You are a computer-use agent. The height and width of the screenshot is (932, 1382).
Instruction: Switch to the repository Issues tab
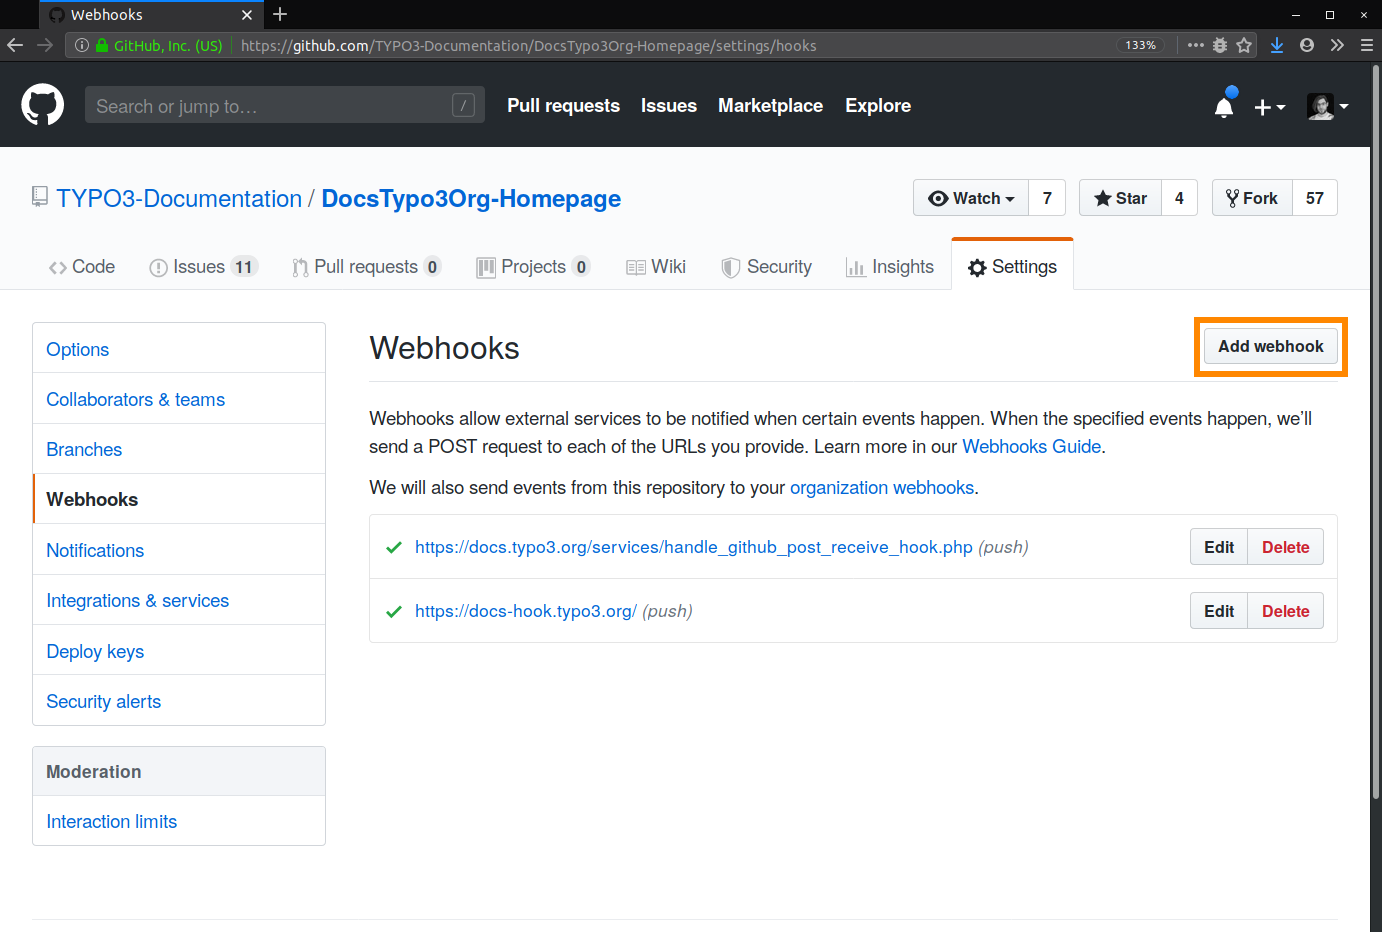tap(204, 267)
